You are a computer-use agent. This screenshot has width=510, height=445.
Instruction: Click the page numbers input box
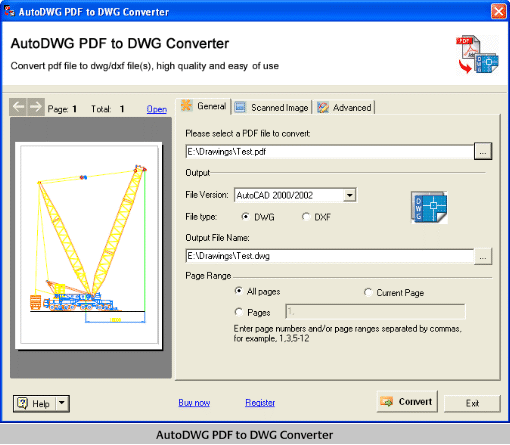tap(375, 312)
